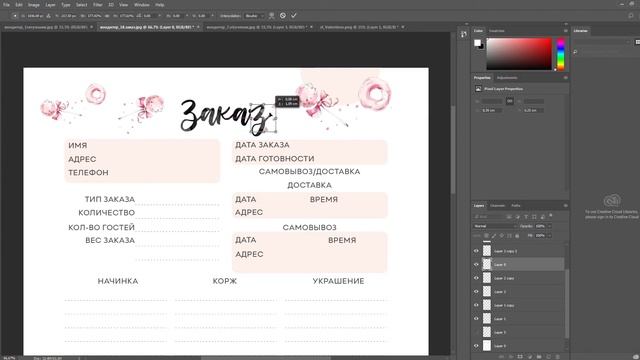Open the search icon in options bar
Image resolution: width=640 pixels, height=360 pixels.
(631, 16)
